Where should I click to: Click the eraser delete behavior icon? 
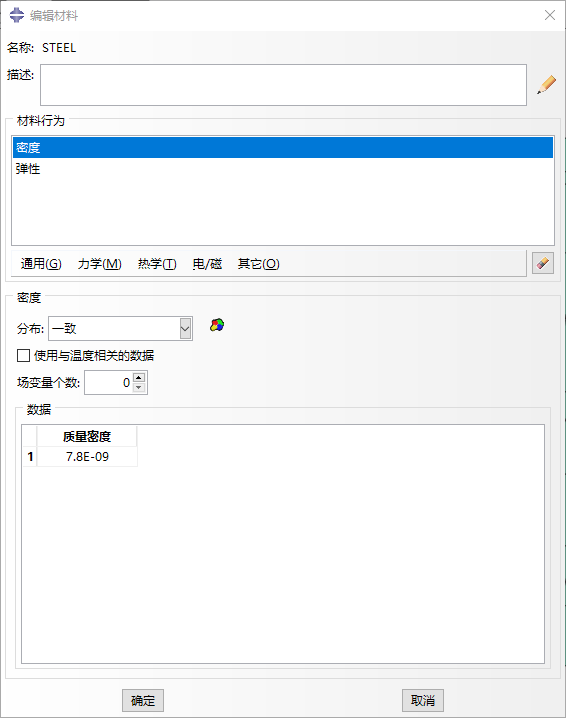click(x=543, y=263)
